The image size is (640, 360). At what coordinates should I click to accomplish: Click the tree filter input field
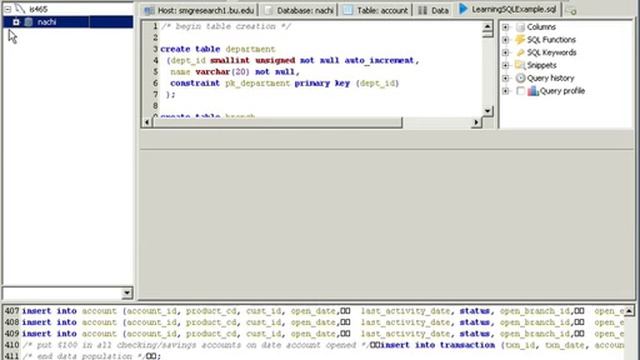[62, 293]
